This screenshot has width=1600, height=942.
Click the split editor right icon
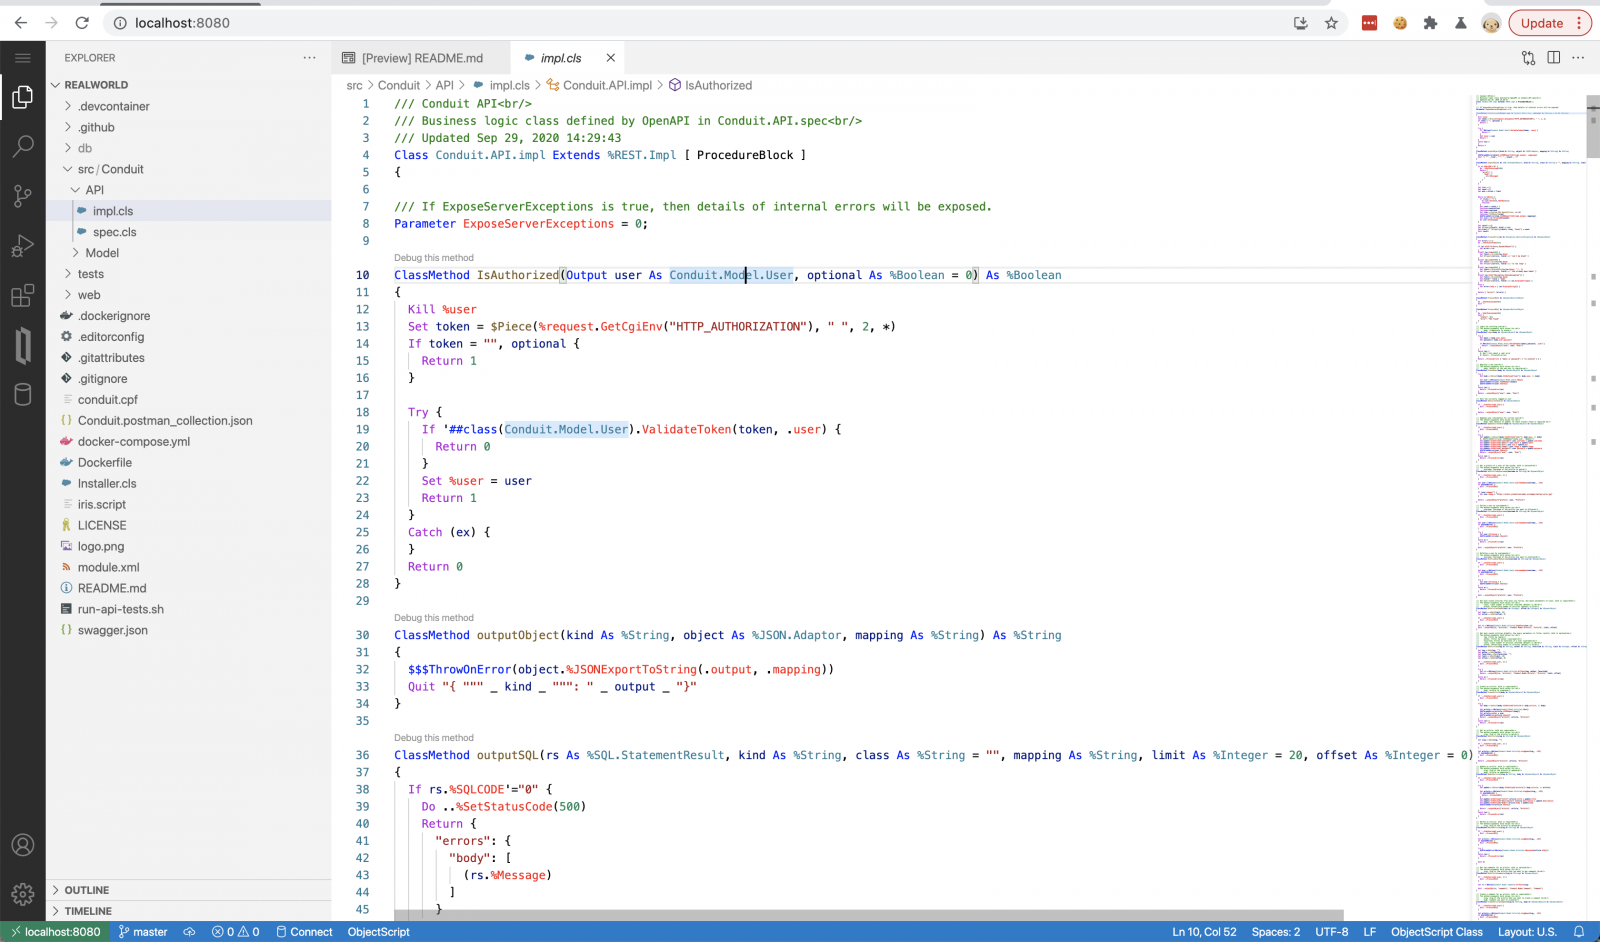point(1553,58)
